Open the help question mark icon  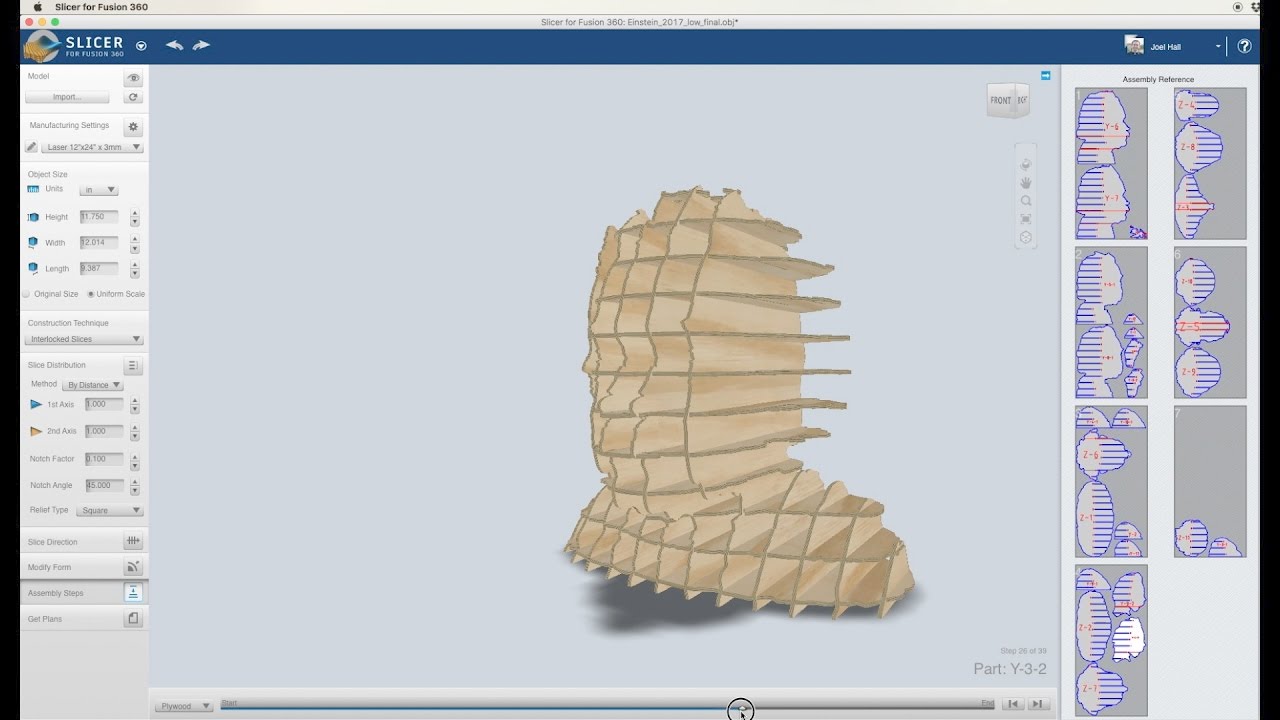1244,46
